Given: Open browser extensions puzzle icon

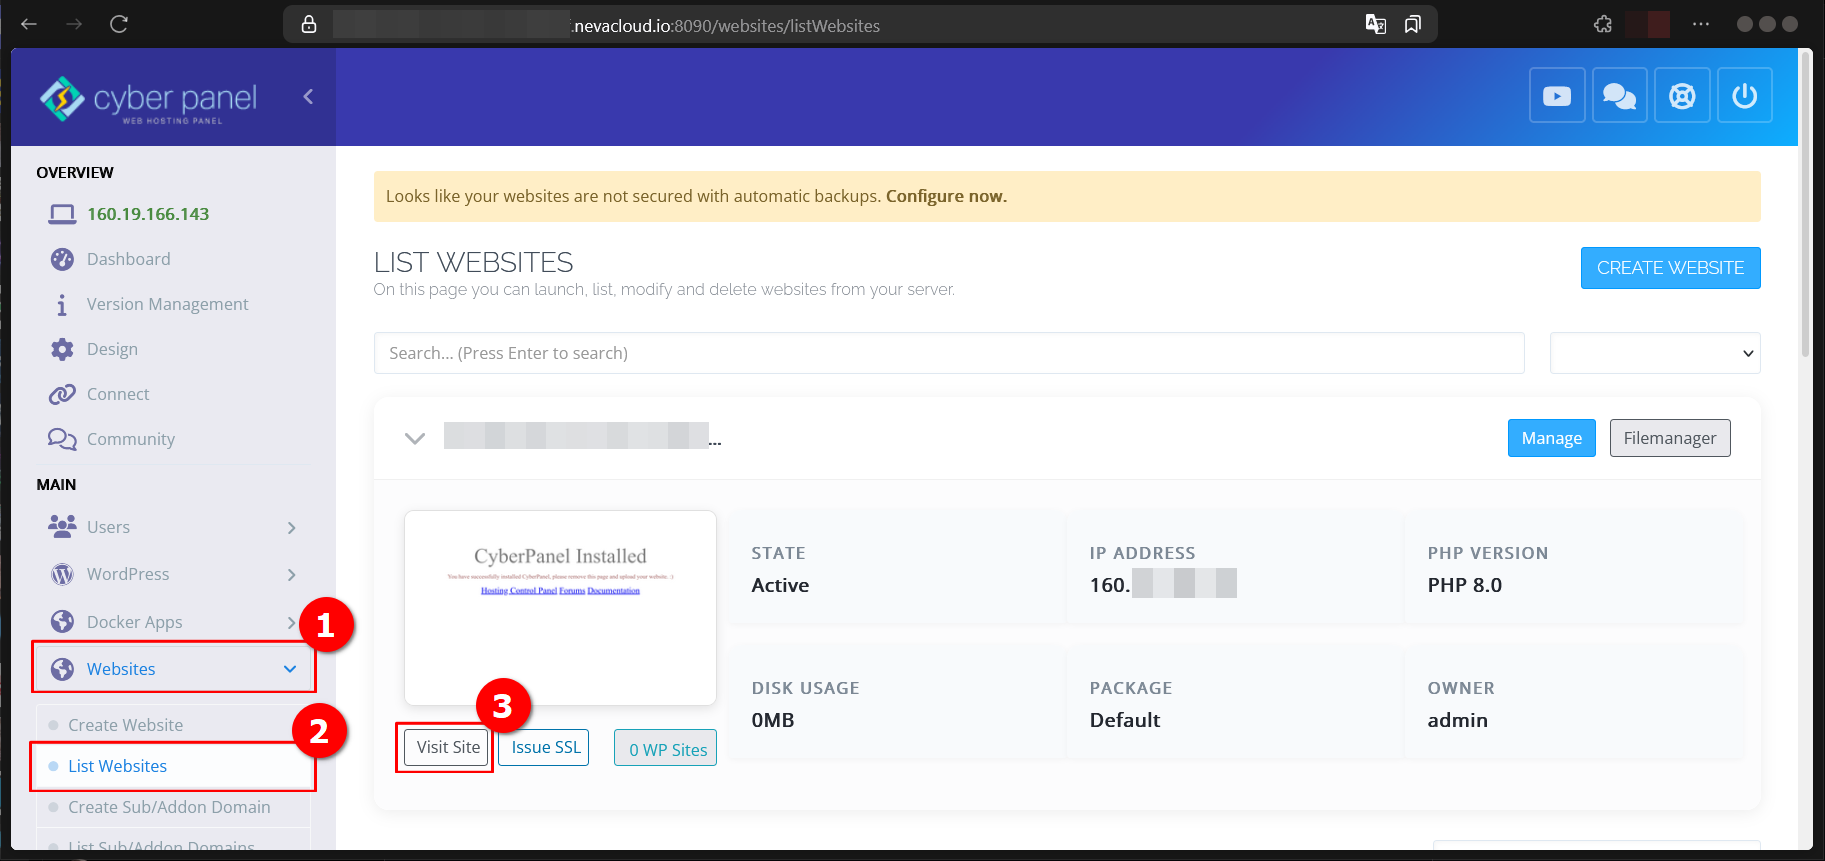Looking at the screenshot, I should point(1603,24).
